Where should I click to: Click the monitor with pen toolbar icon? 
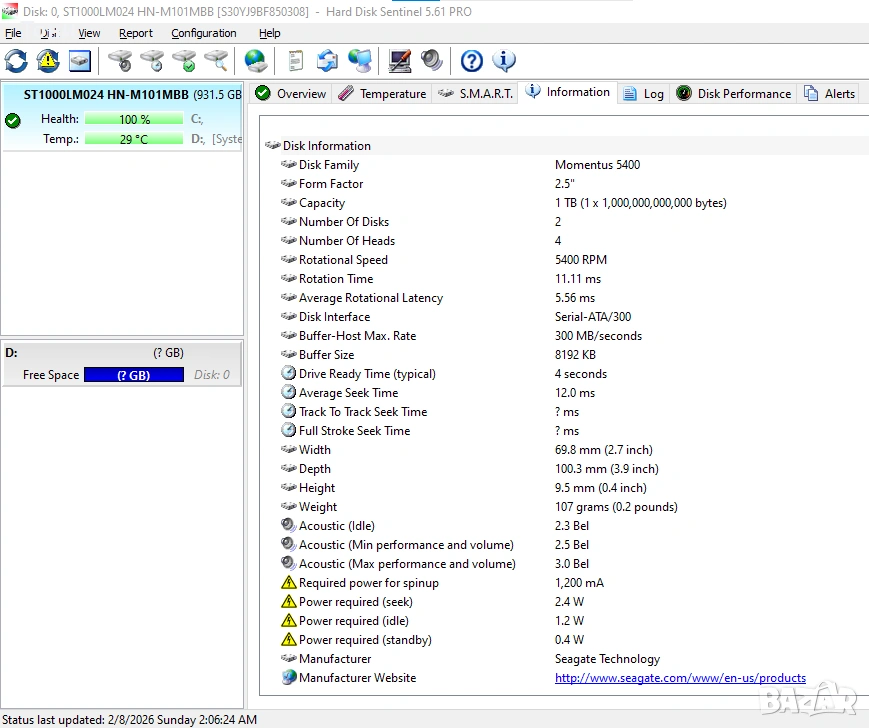click(x=400, y=61)
